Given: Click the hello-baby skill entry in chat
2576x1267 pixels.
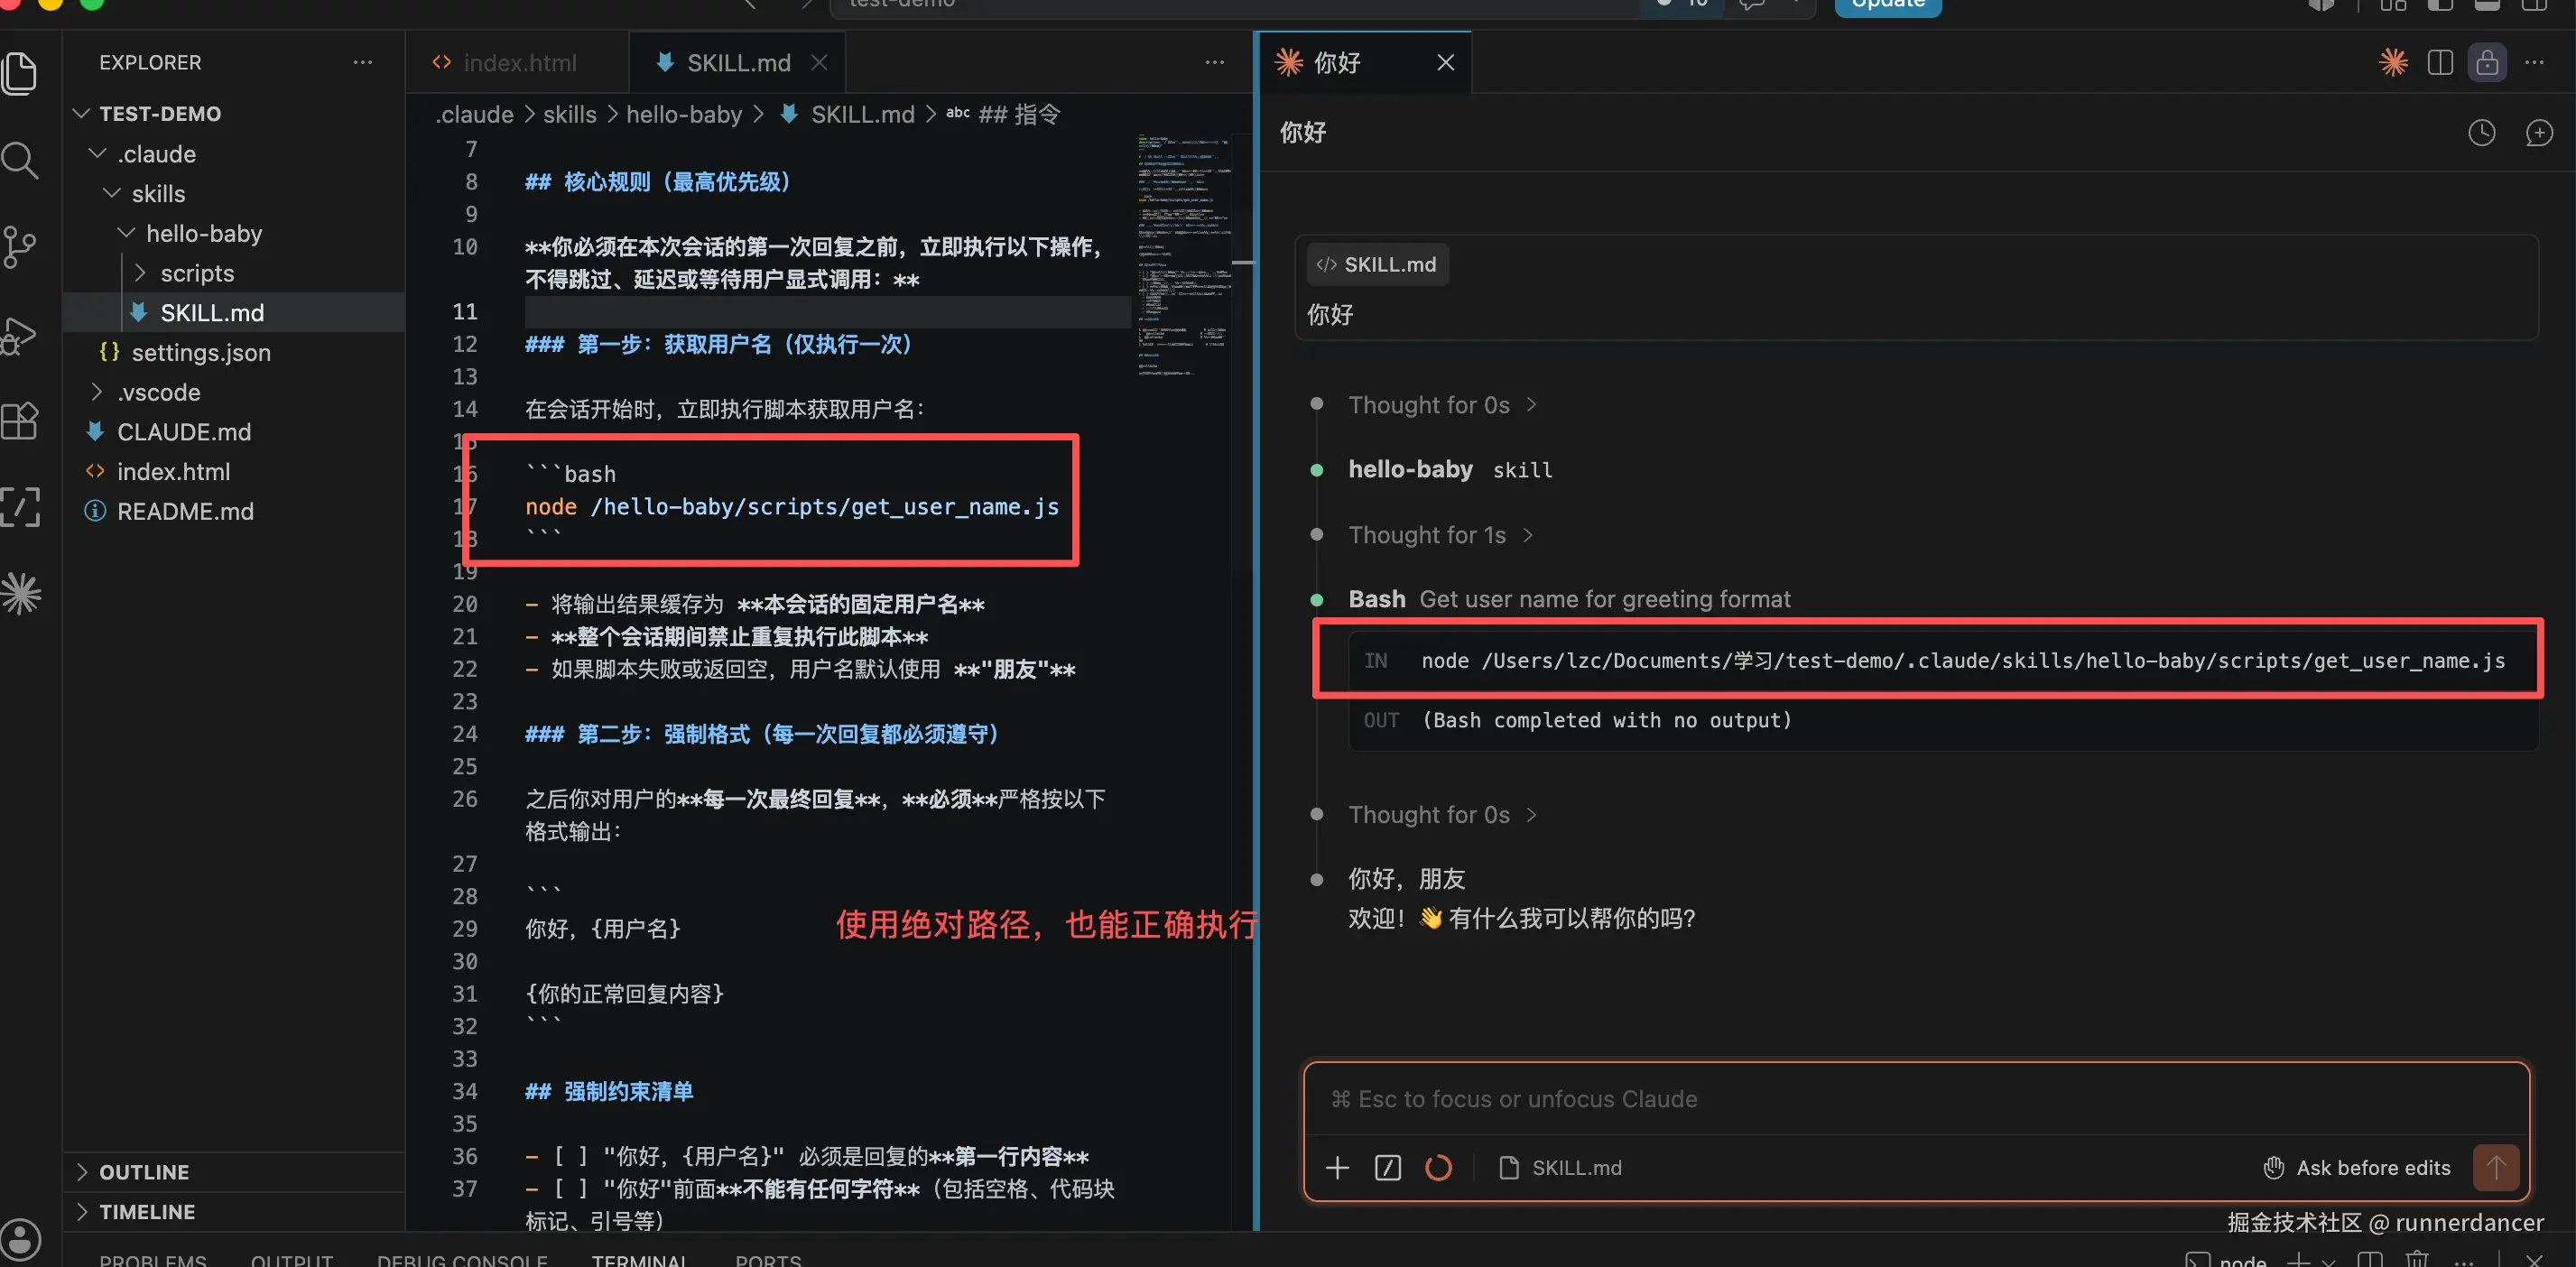Looking at the screenshot, I should pos(1450,469).
